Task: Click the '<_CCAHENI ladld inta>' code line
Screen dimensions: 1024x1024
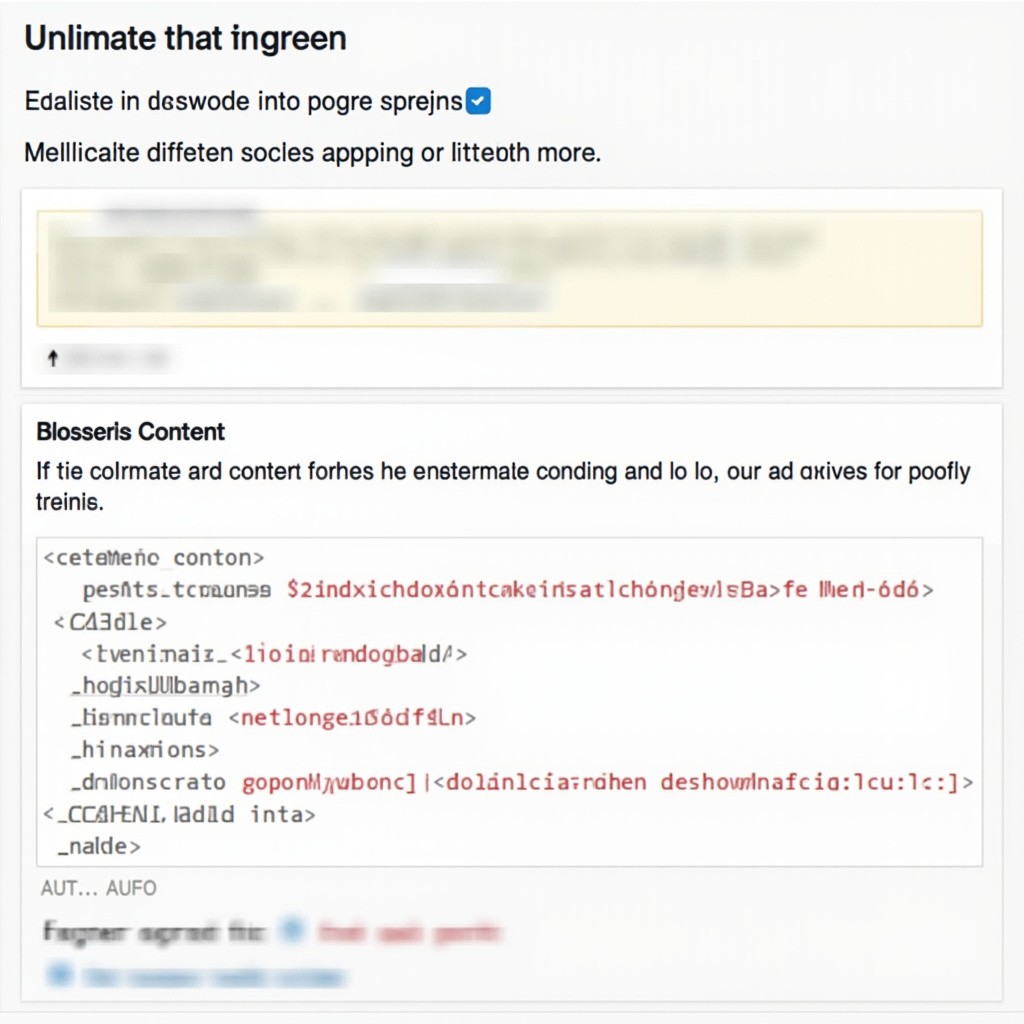Action: [180, 814]
